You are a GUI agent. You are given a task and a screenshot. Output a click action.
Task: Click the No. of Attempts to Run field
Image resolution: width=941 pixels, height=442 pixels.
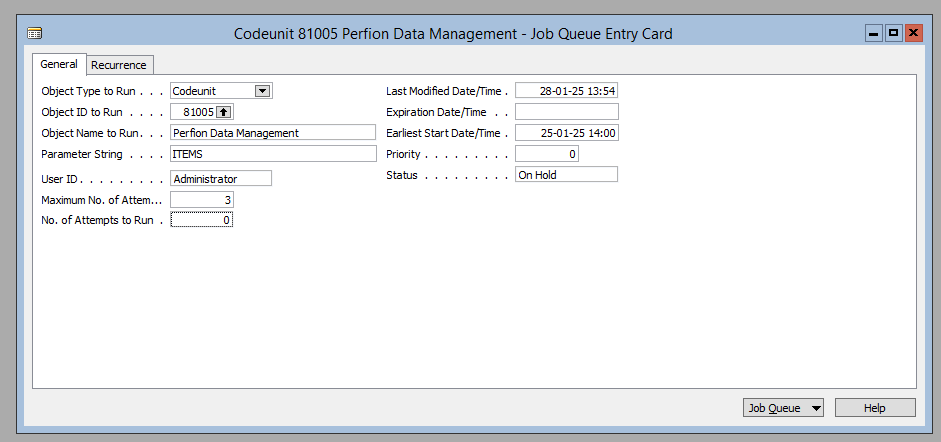click(x=202, y=220)
